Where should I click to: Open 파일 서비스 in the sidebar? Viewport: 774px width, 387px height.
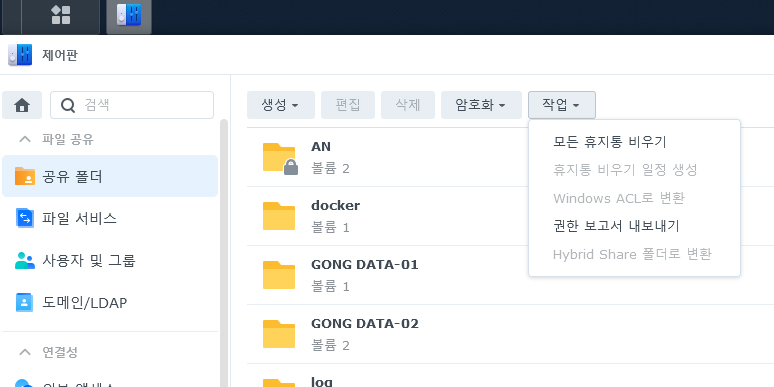tap(110, 218)
